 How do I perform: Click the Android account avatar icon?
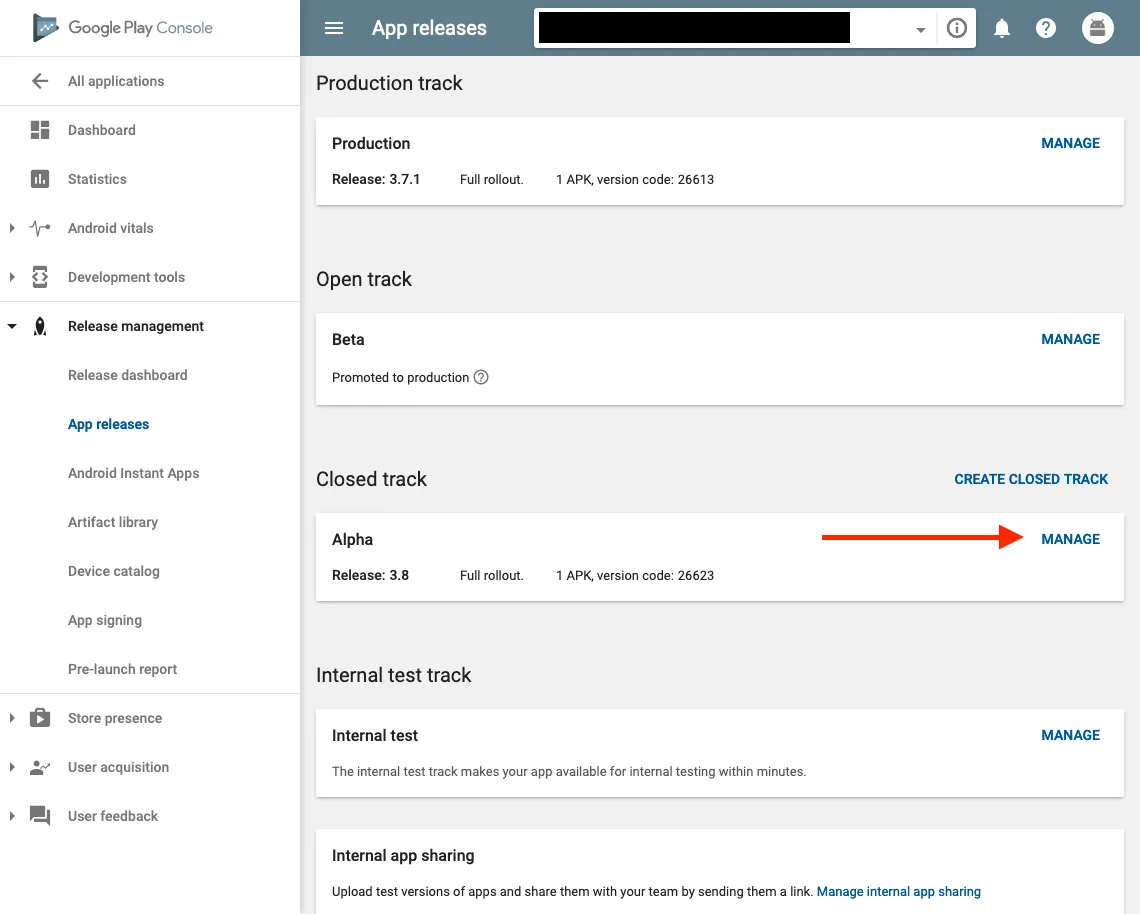pyautogui.click(x=1097, y=28)
